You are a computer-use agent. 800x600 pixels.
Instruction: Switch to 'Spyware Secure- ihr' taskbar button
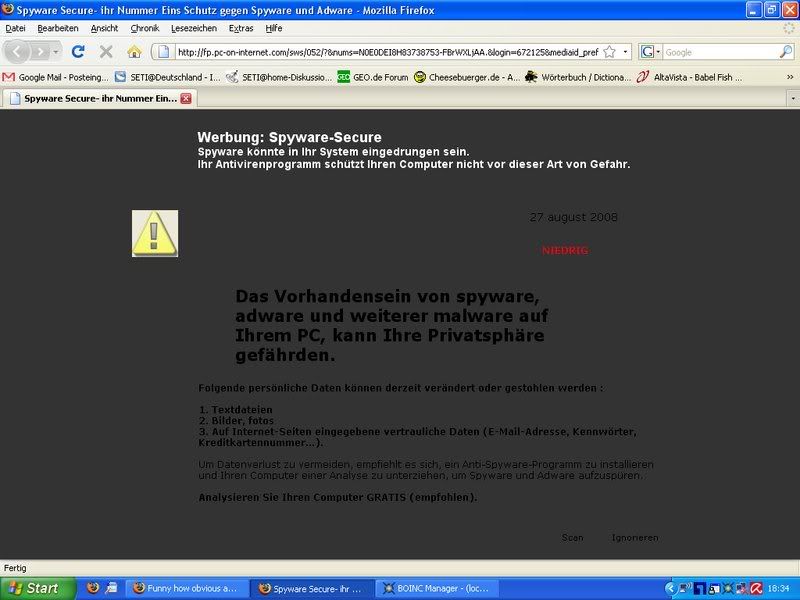tap(313, 588)
